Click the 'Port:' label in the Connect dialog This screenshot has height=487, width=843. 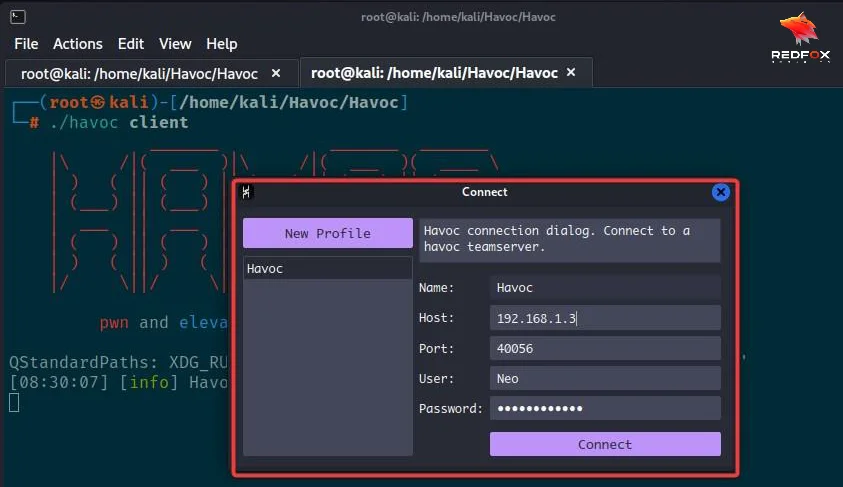(436, 348)
